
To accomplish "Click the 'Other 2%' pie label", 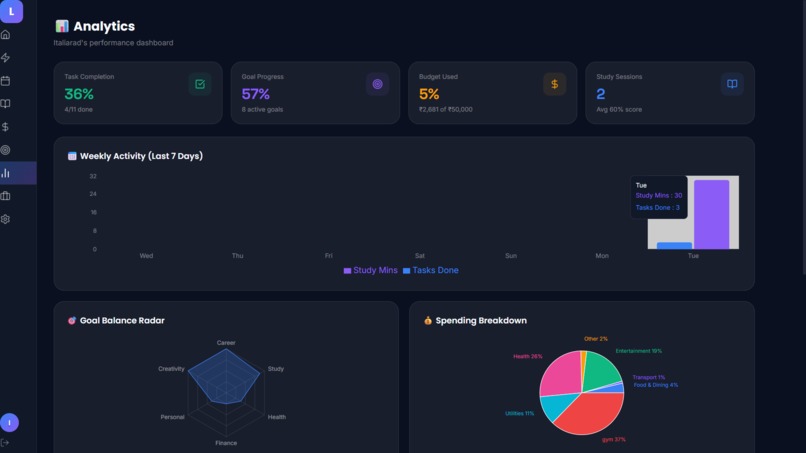I will pos(596,339).
